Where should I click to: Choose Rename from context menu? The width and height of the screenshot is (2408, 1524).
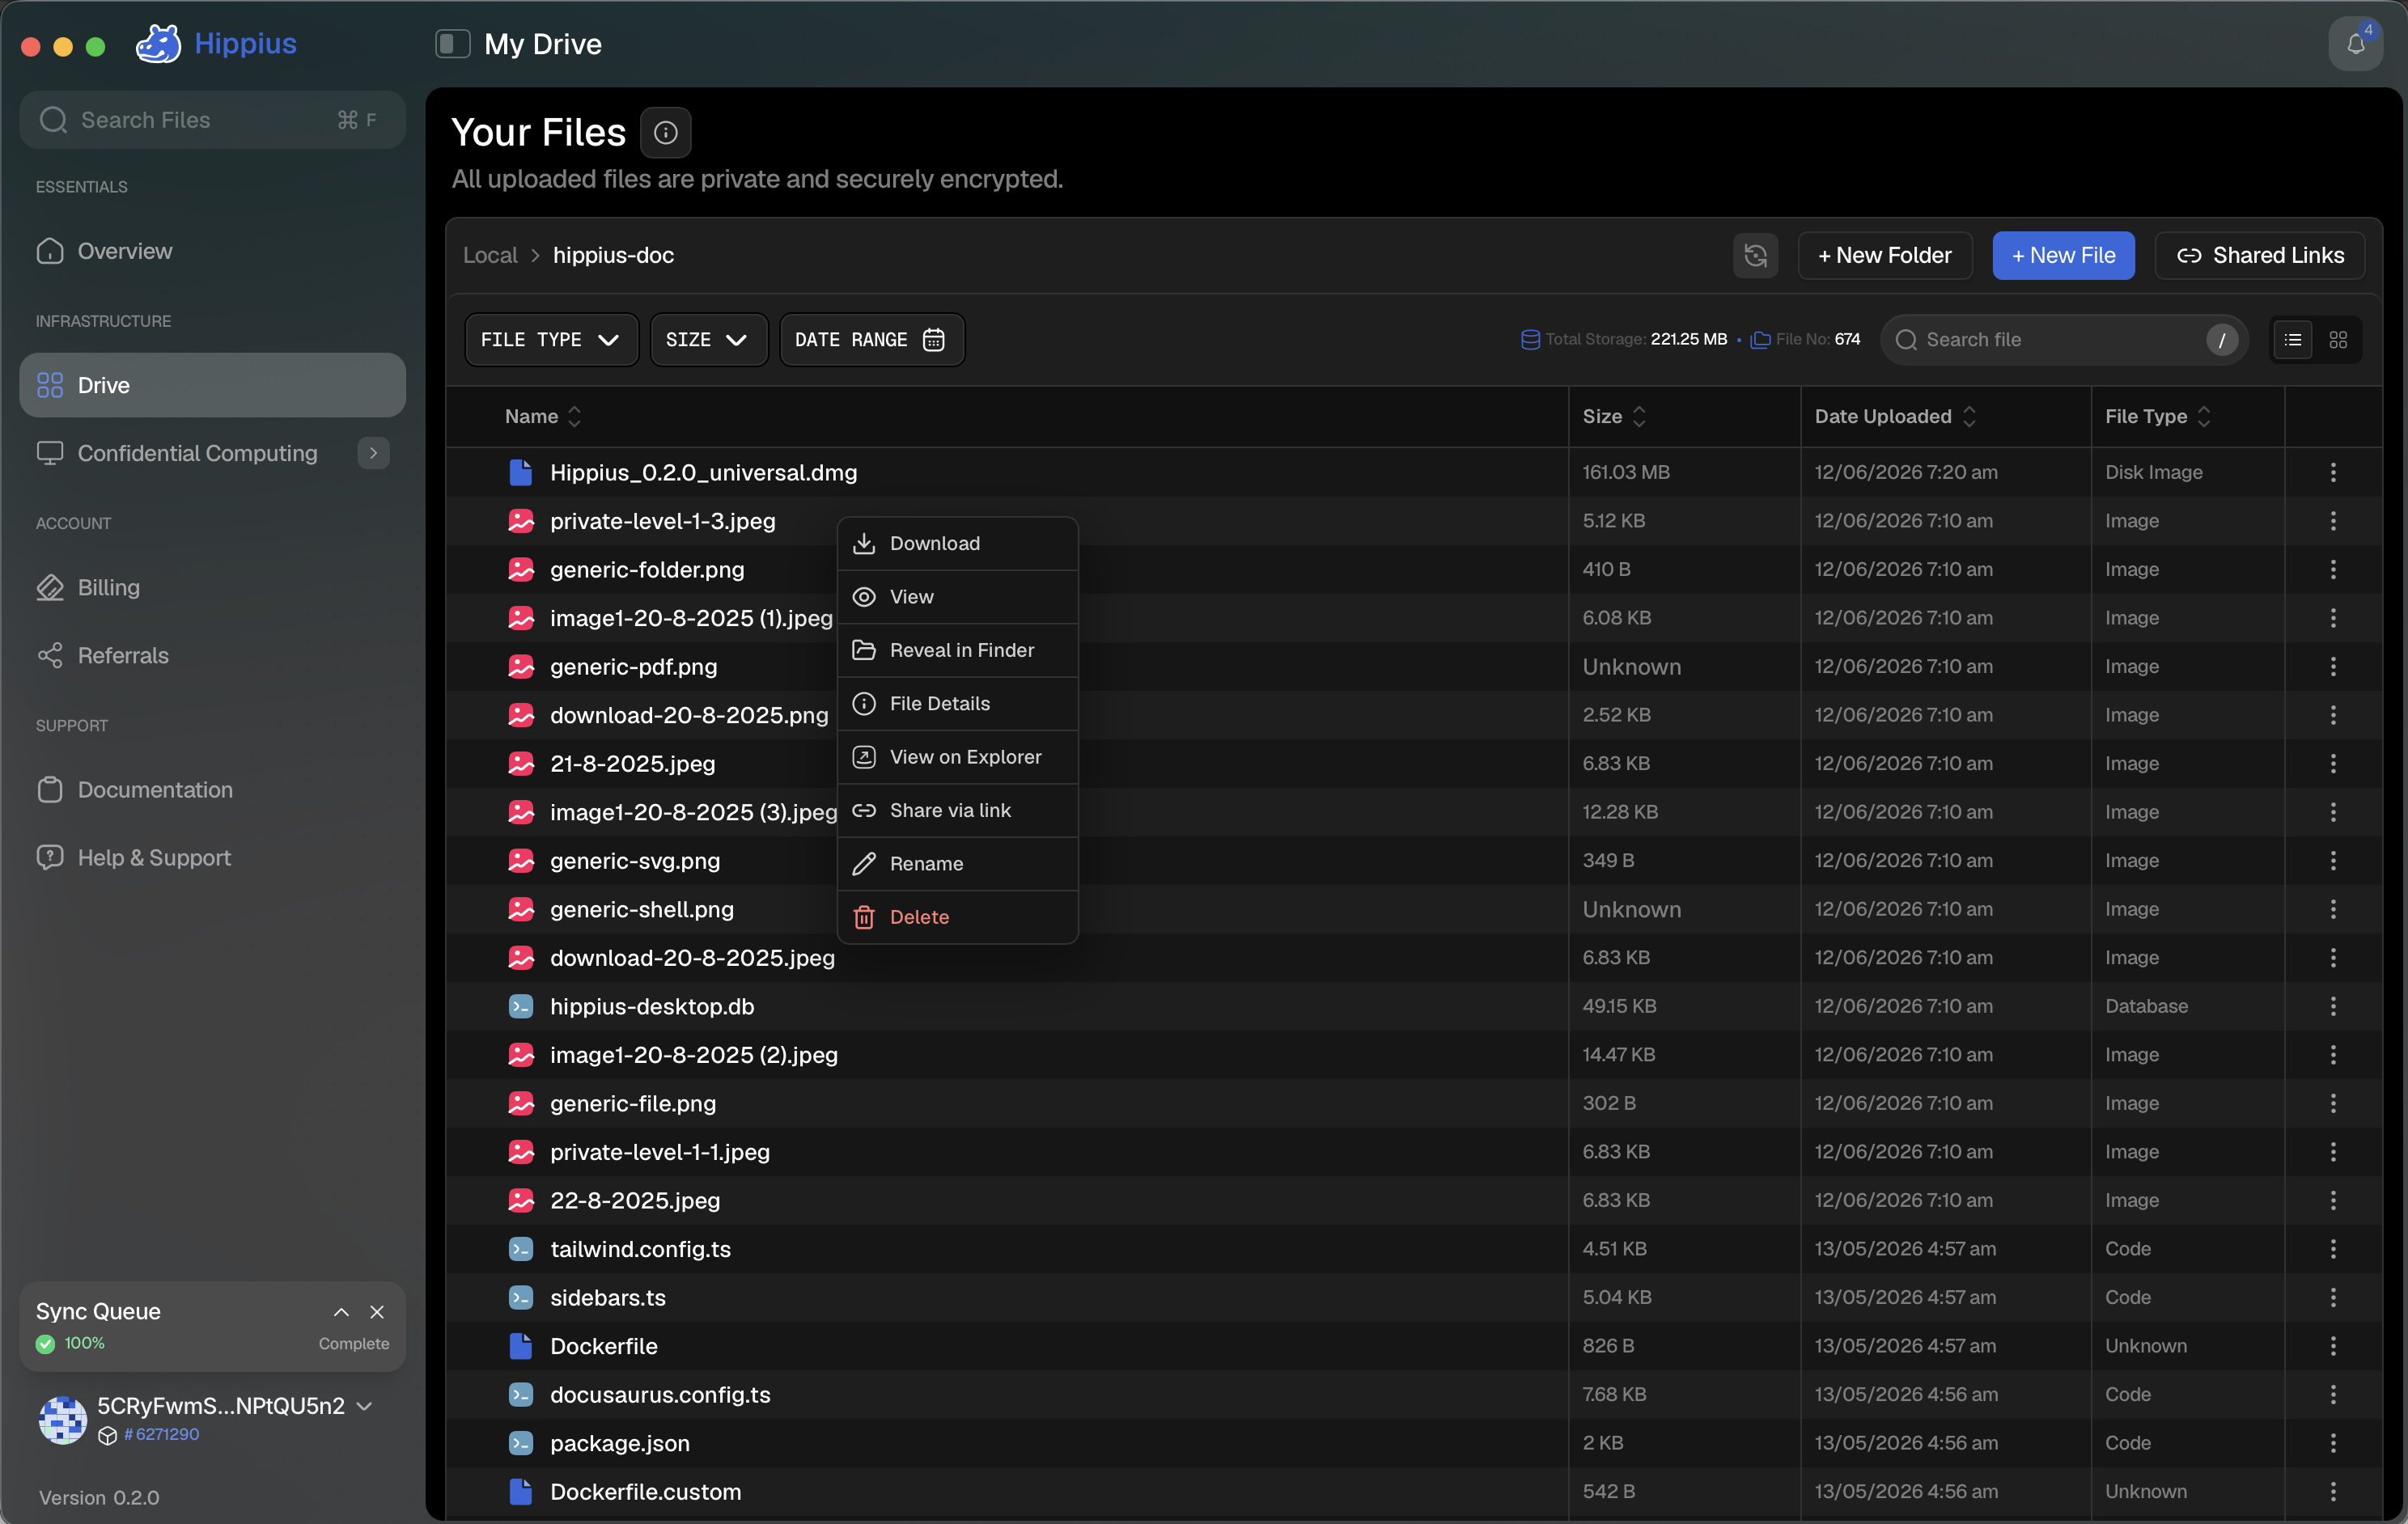[957, 864]
